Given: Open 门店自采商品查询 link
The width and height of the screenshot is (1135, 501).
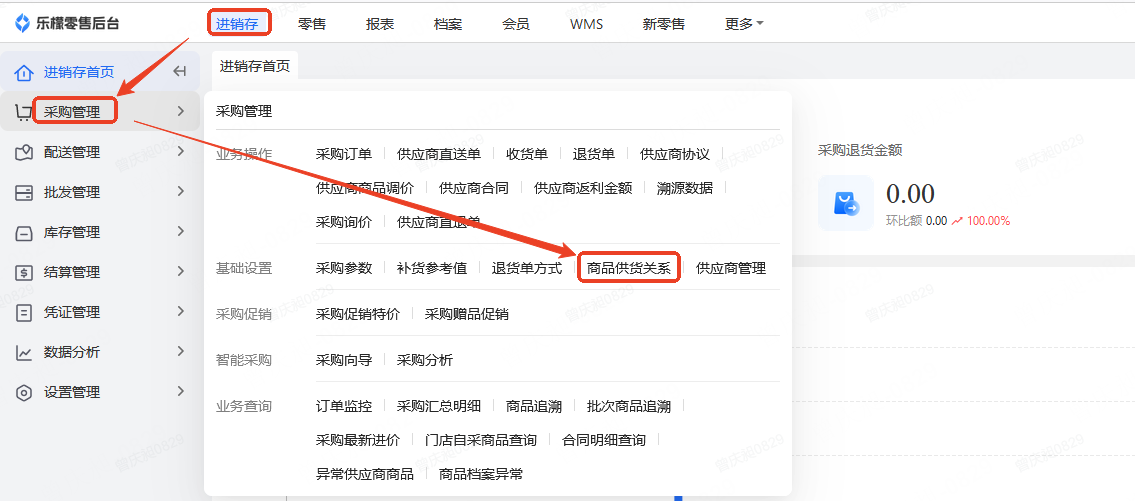Looking at the screenshot, I should click(481, 440).
